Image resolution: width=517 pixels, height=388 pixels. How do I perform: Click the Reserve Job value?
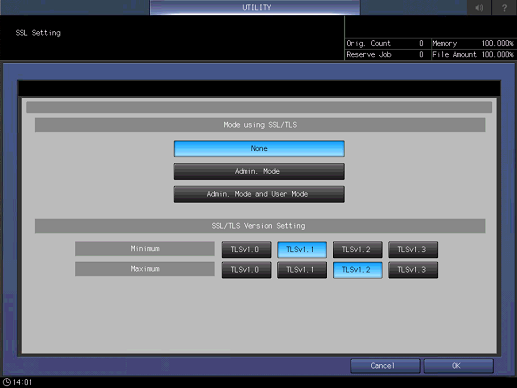421,55
